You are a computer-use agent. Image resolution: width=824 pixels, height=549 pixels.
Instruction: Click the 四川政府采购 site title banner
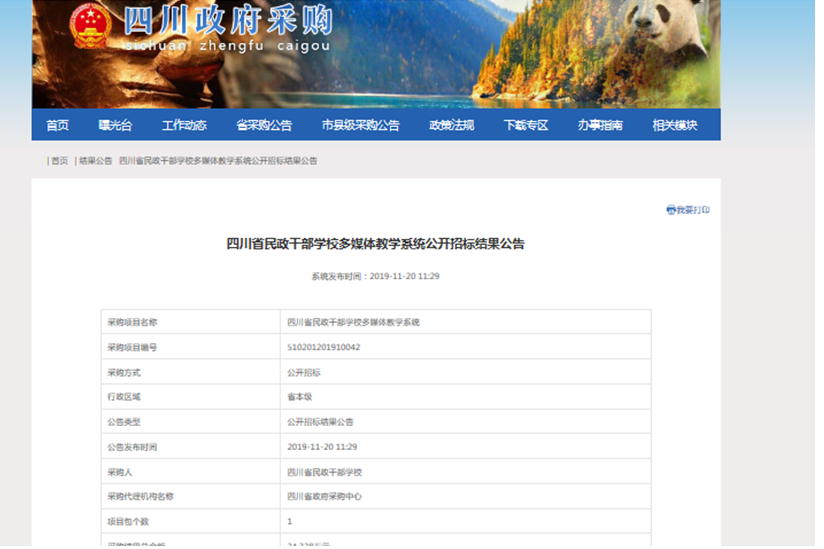click(228, 27)
